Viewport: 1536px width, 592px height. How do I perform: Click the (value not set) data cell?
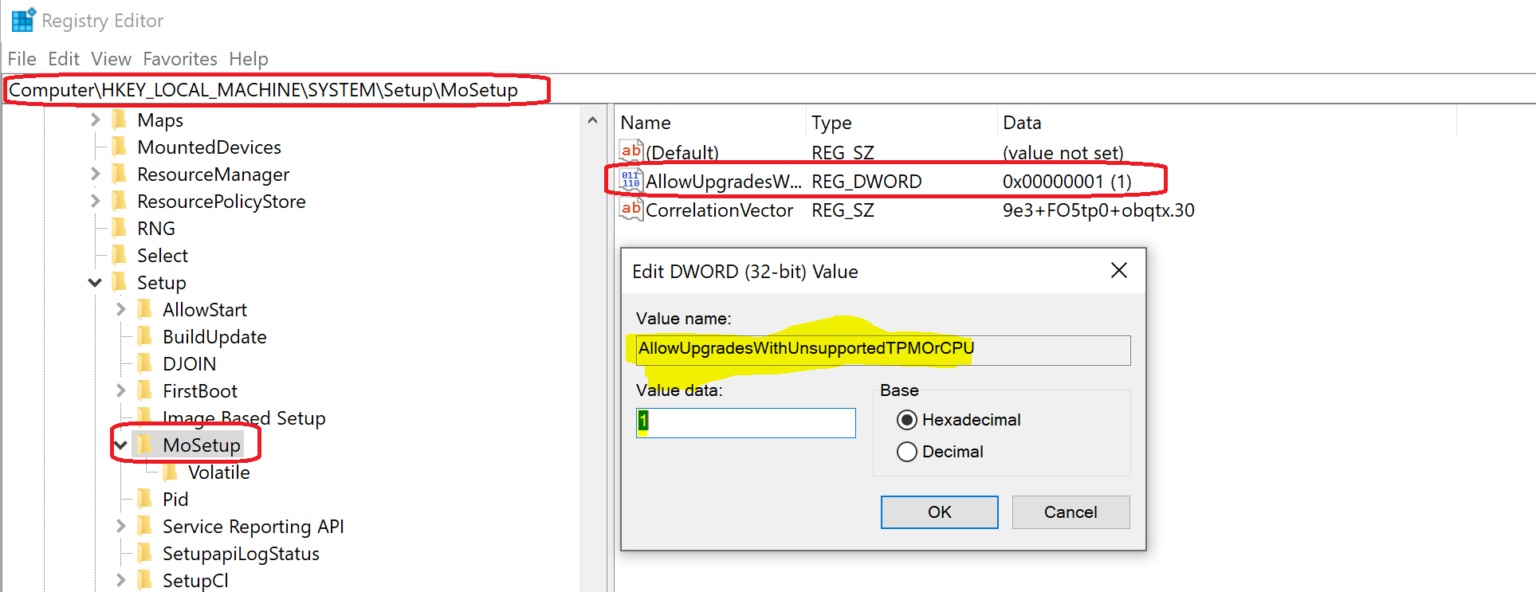[x=1063, y=152]
